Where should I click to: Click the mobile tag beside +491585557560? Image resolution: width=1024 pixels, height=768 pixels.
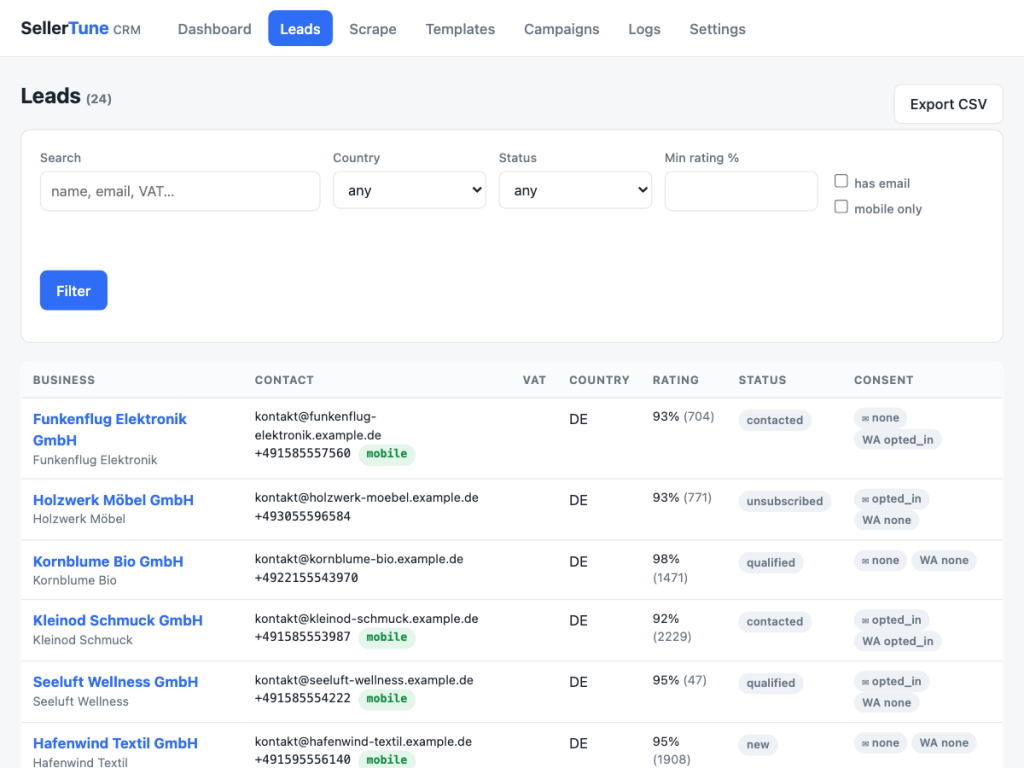[387, 453]
